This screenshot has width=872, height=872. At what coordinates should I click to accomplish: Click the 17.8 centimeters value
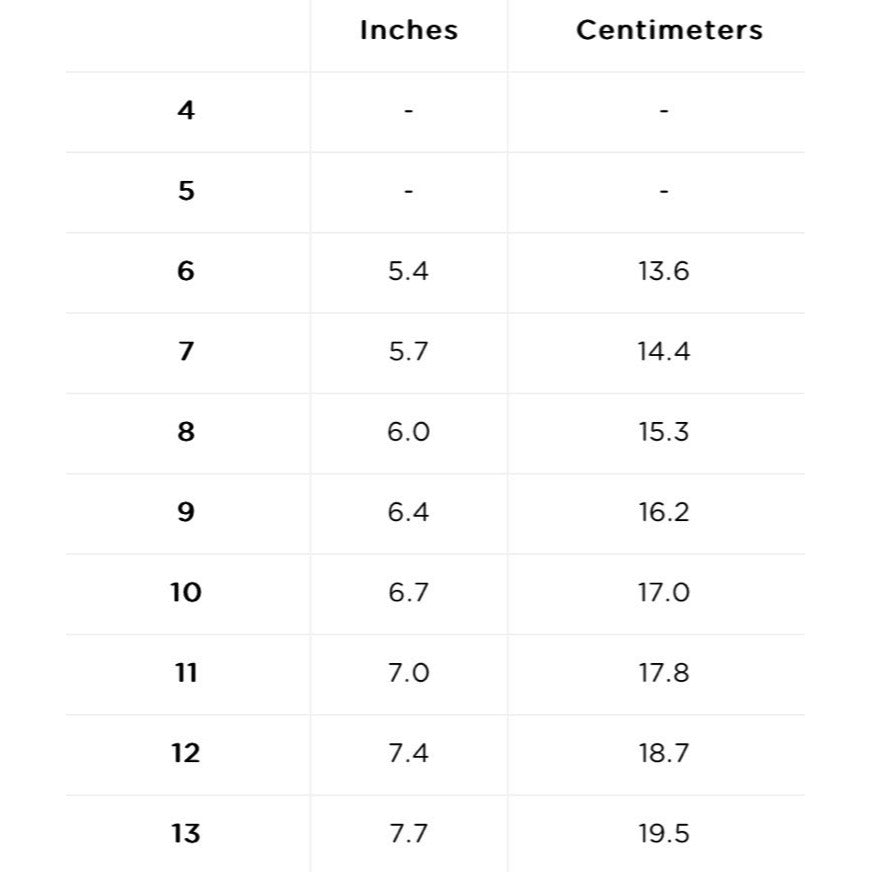click(x=664, y=673)
